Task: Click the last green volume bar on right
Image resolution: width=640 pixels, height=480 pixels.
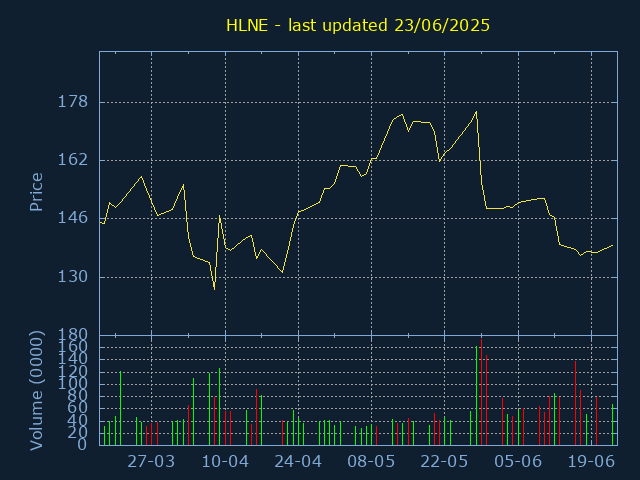Action: [x=612, y=424]
